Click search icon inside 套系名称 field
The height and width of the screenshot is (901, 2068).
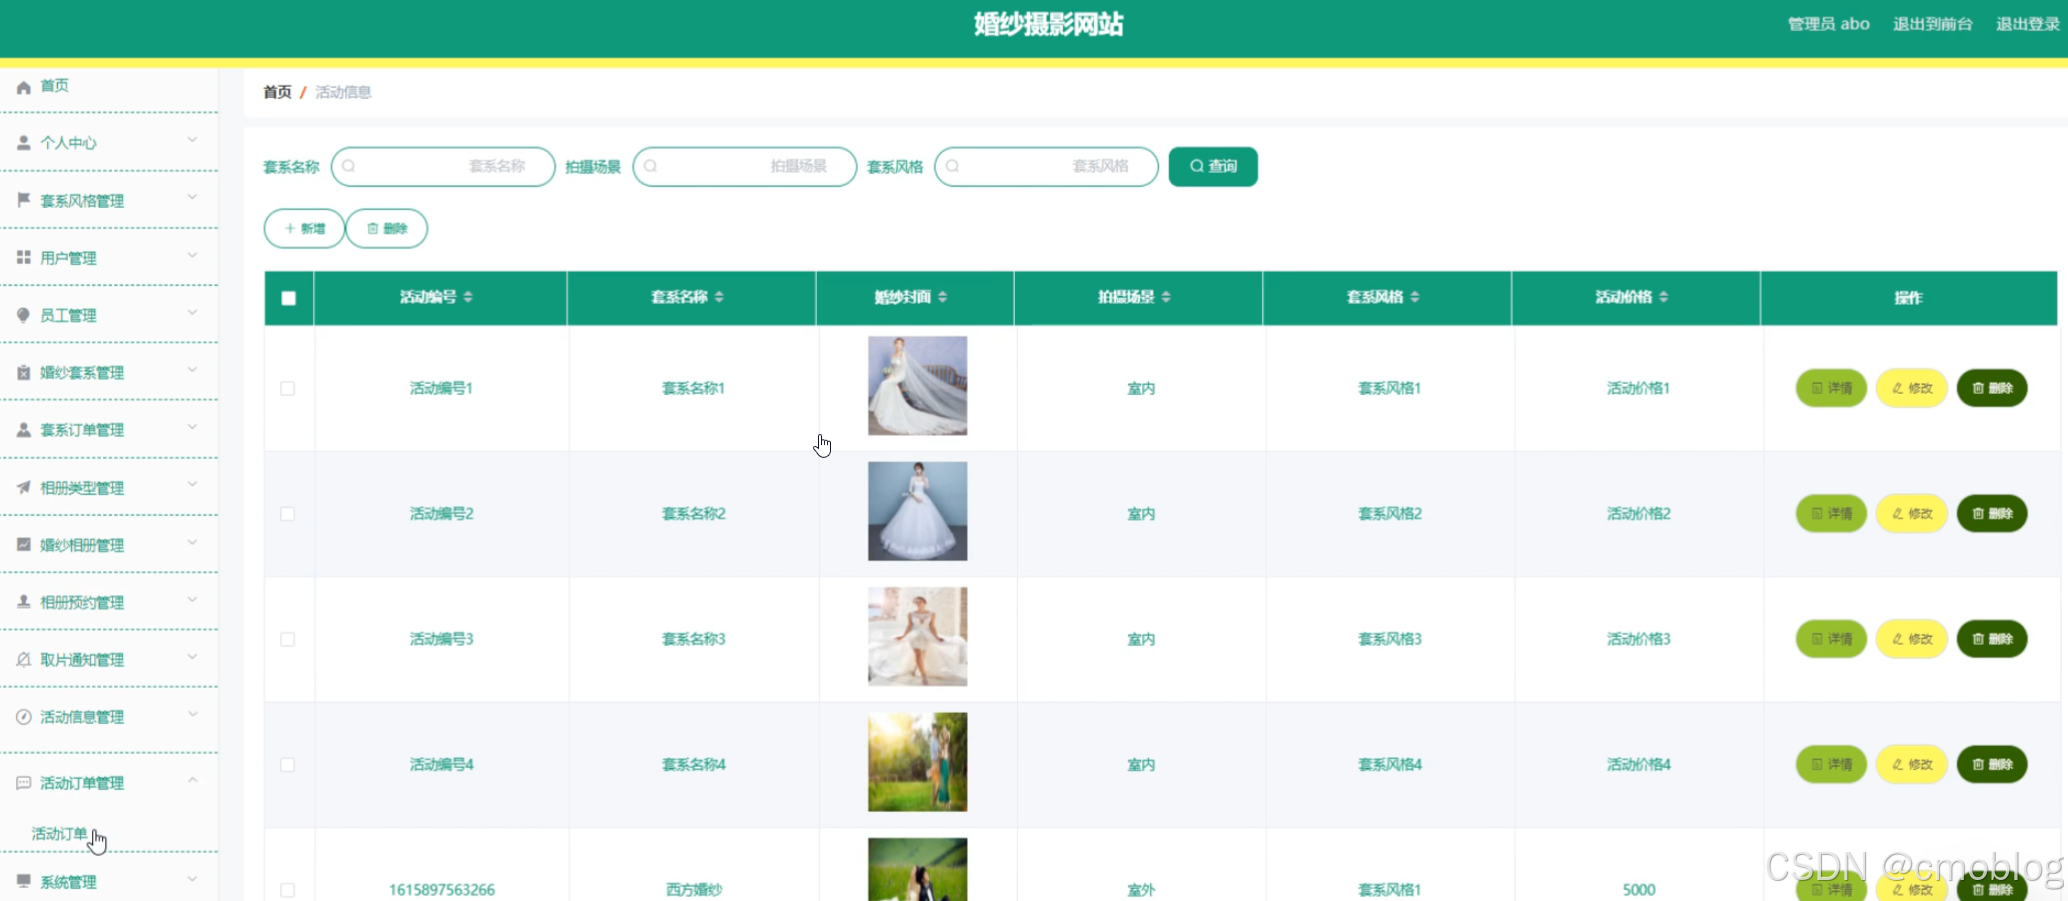coord(349,166)
